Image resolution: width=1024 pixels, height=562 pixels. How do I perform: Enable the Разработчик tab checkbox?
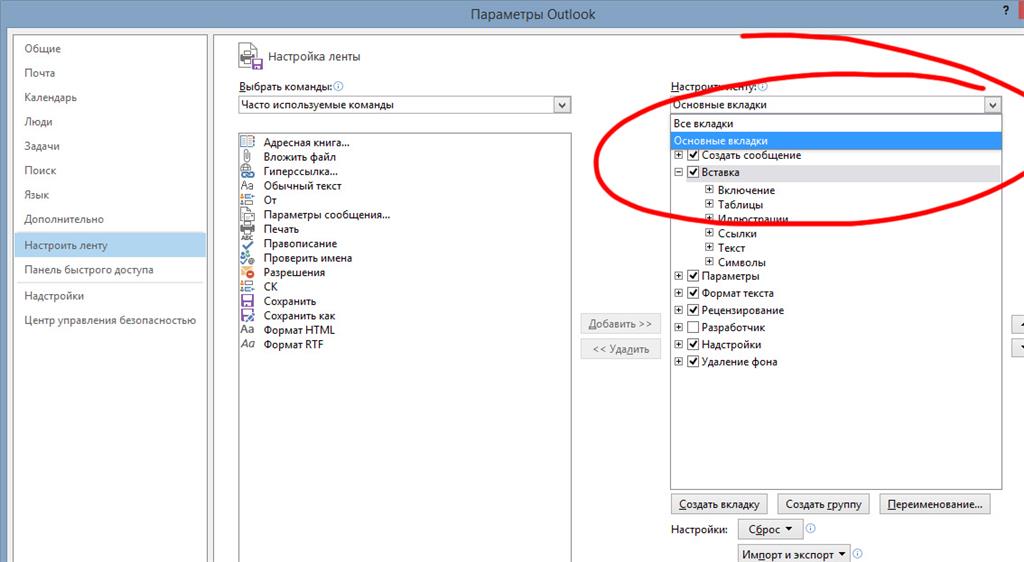(694, 327)
